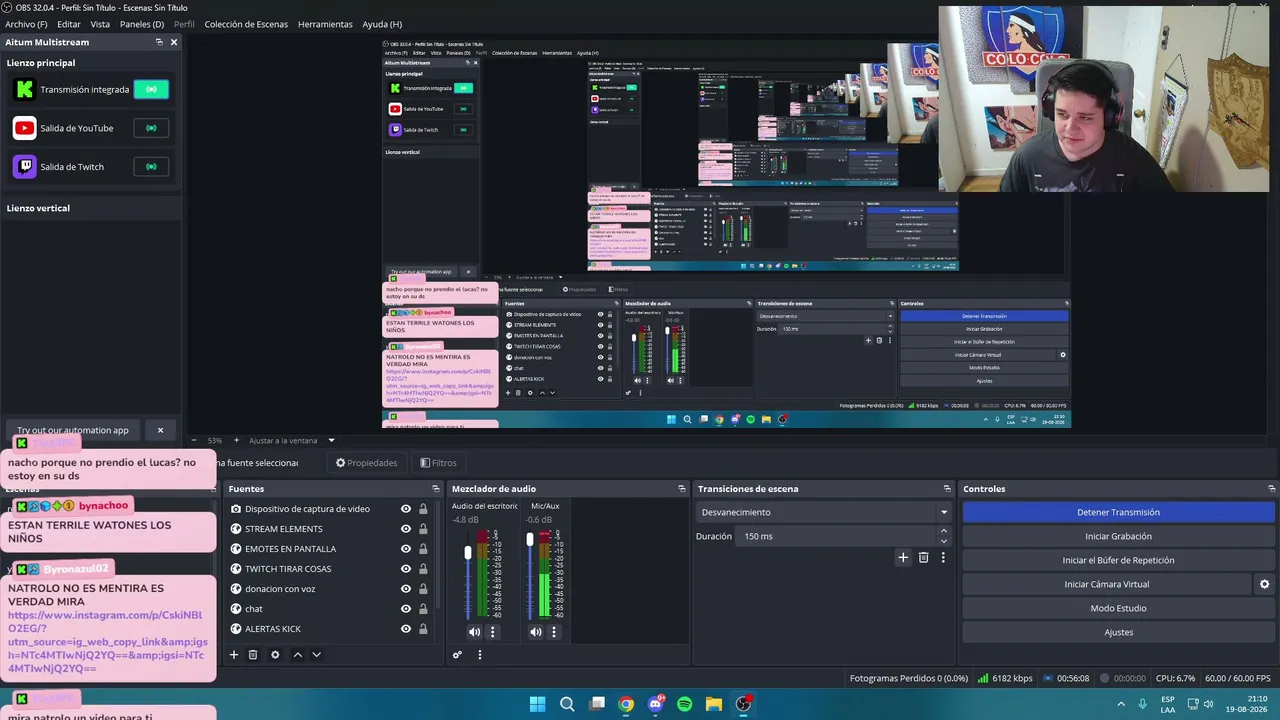Screen dimensions: 1280x720
Task: Hide the STREAM ELEMENTS source
Action: (x=406, y=529)
